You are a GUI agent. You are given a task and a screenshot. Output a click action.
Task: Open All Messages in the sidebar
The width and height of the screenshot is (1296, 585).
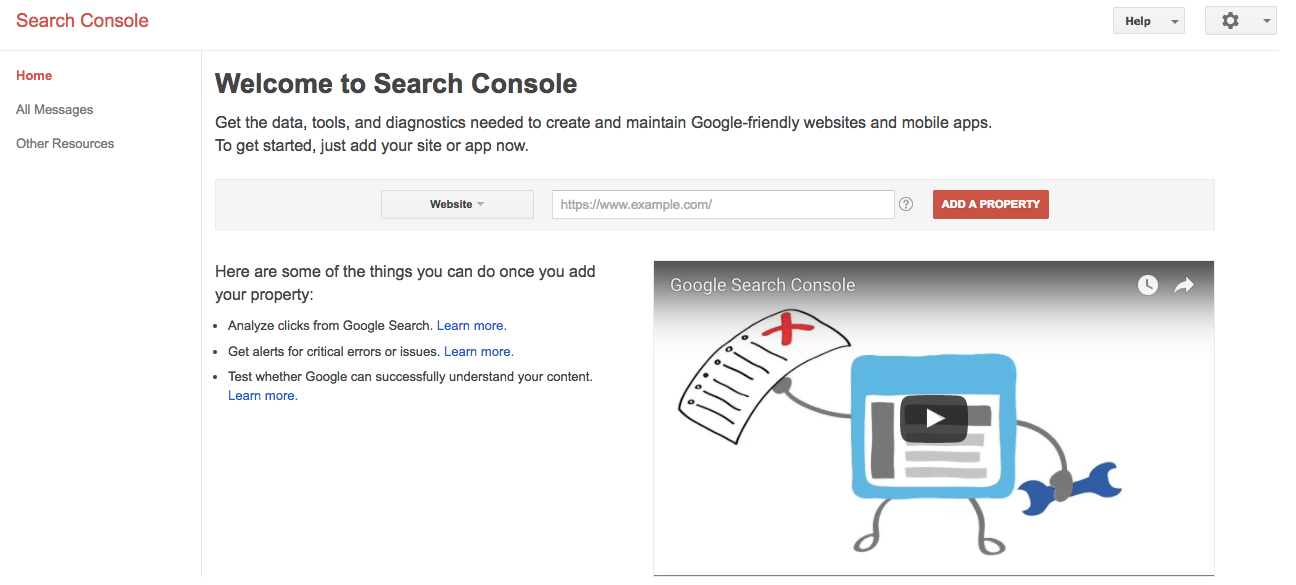coord(54,109)
